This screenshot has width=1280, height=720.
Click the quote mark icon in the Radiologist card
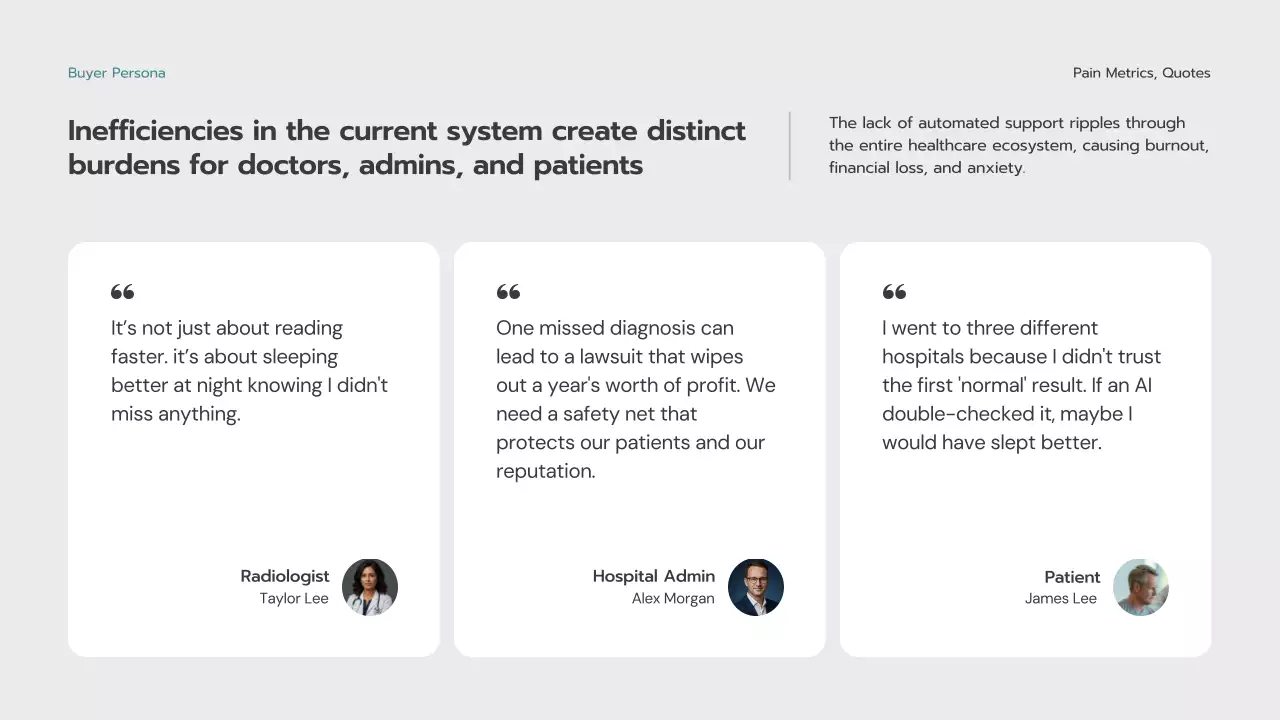(x=122, y=292)
